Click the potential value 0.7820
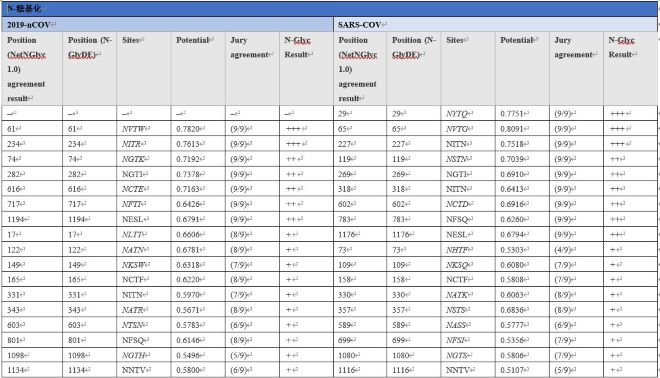This screenshot has width=660, height=378. point(188,129)
